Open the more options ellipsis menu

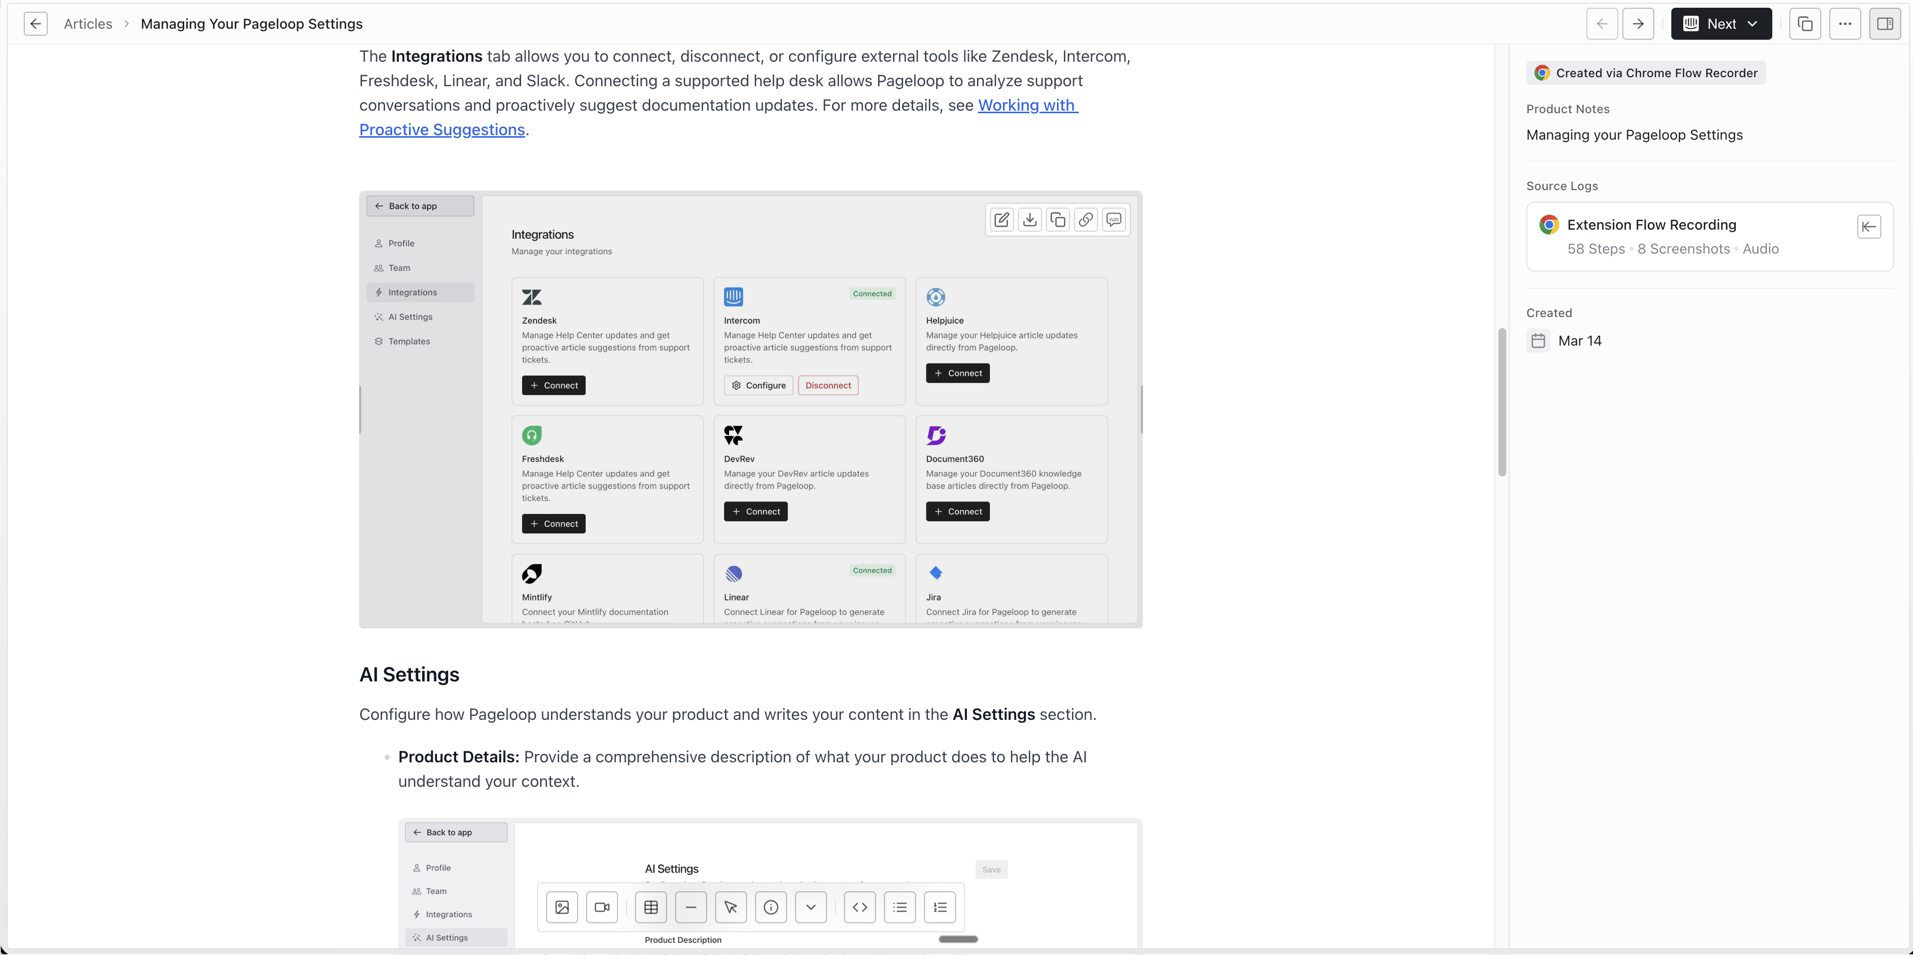(1845, 24)
